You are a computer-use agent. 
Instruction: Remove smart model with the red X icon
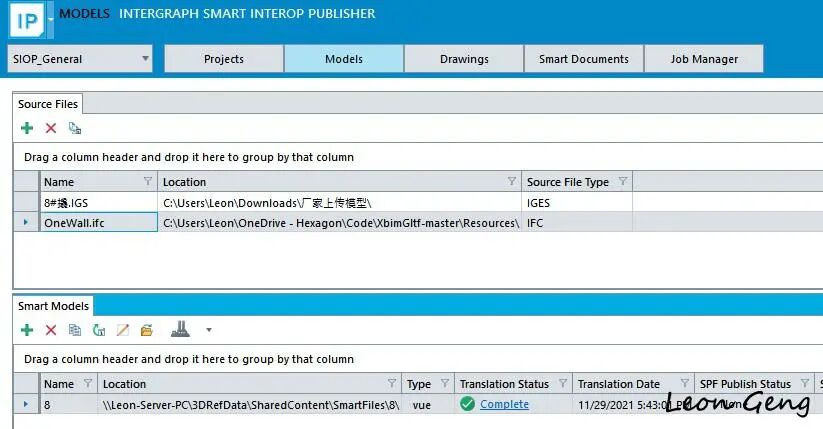(51, 330)
